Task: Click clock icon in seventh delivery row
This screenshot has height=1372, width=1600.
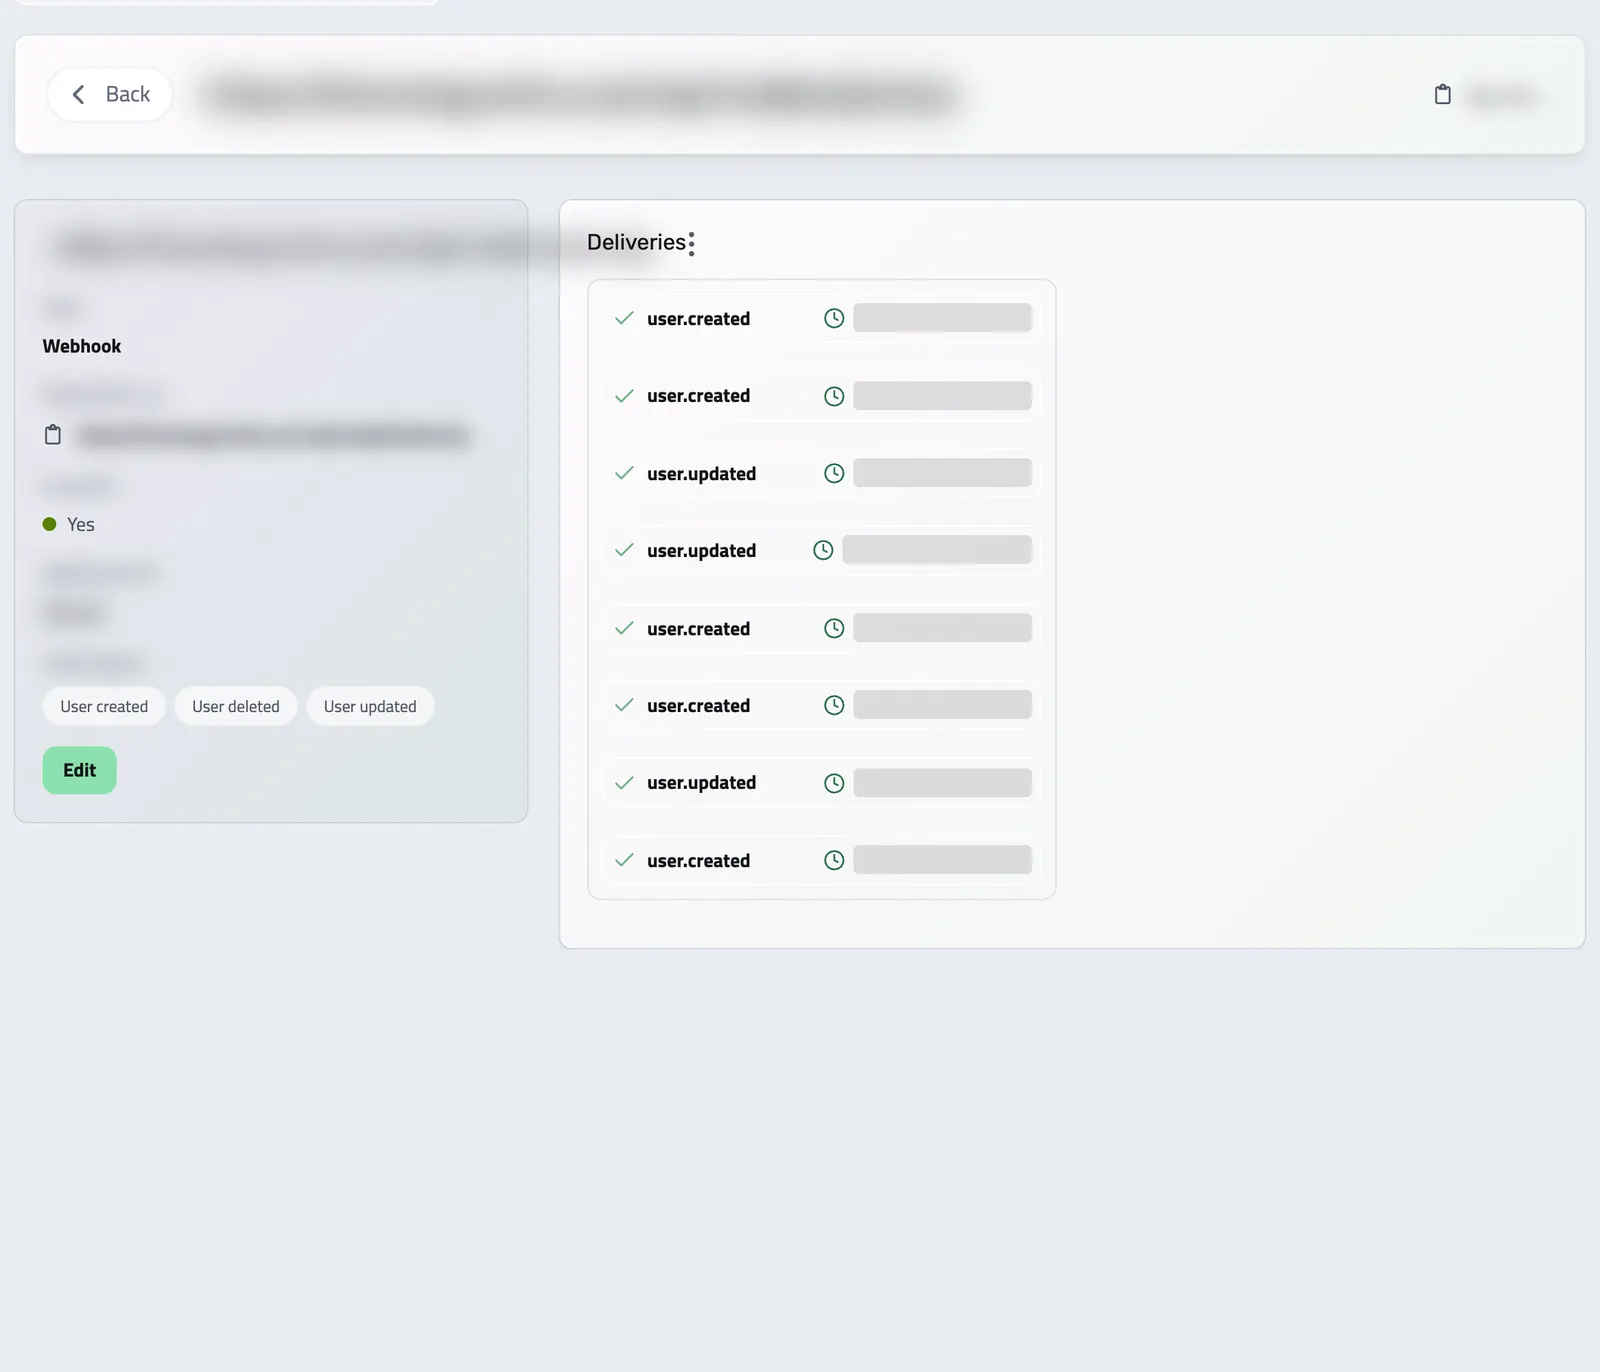Action: (x=834, y=783)
